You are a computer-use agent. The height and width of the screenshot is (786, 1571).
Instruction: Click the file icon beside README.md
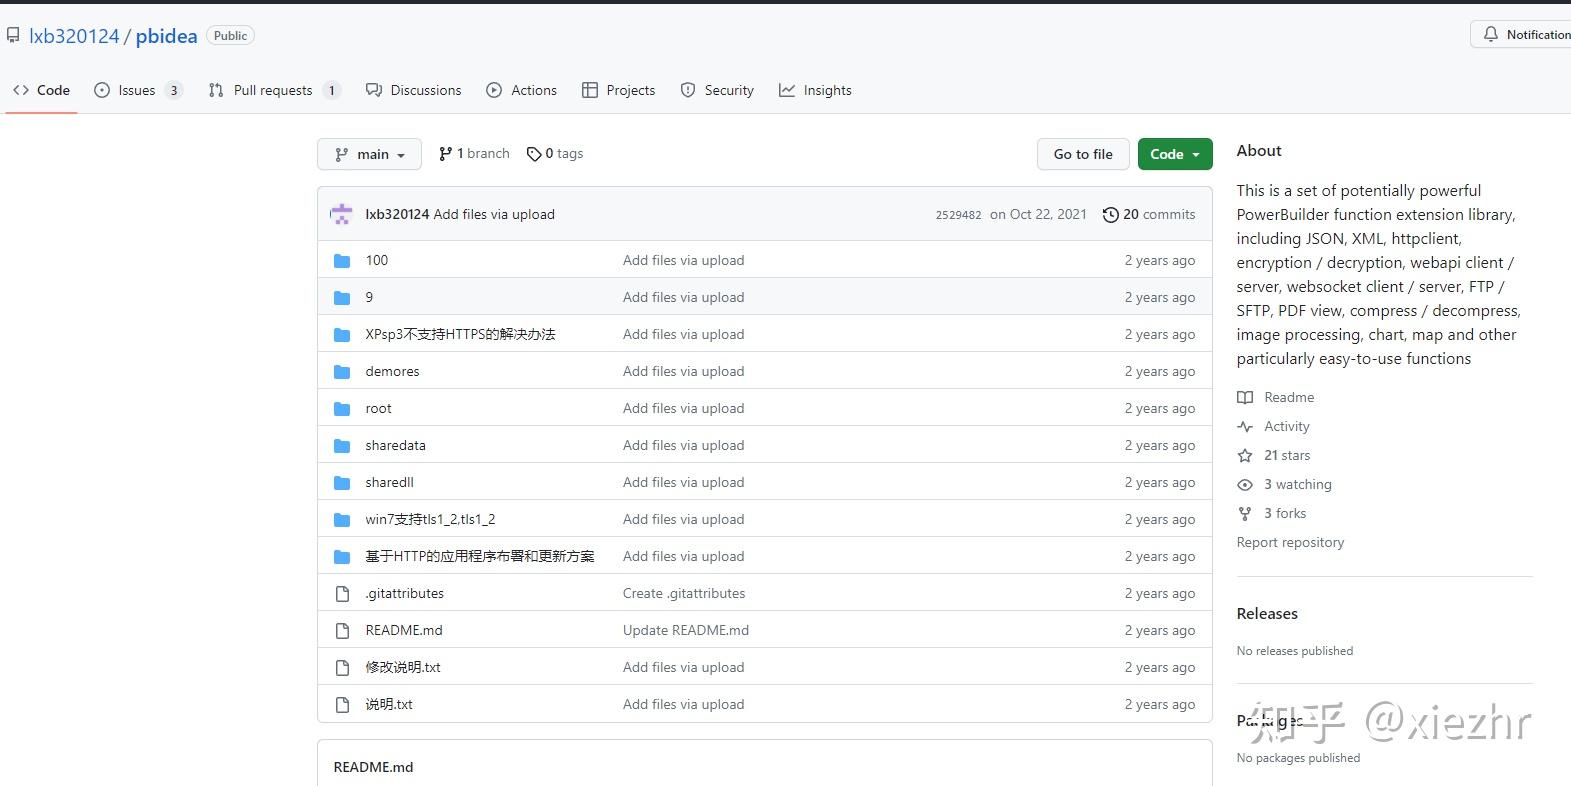(x=342, y=630)
